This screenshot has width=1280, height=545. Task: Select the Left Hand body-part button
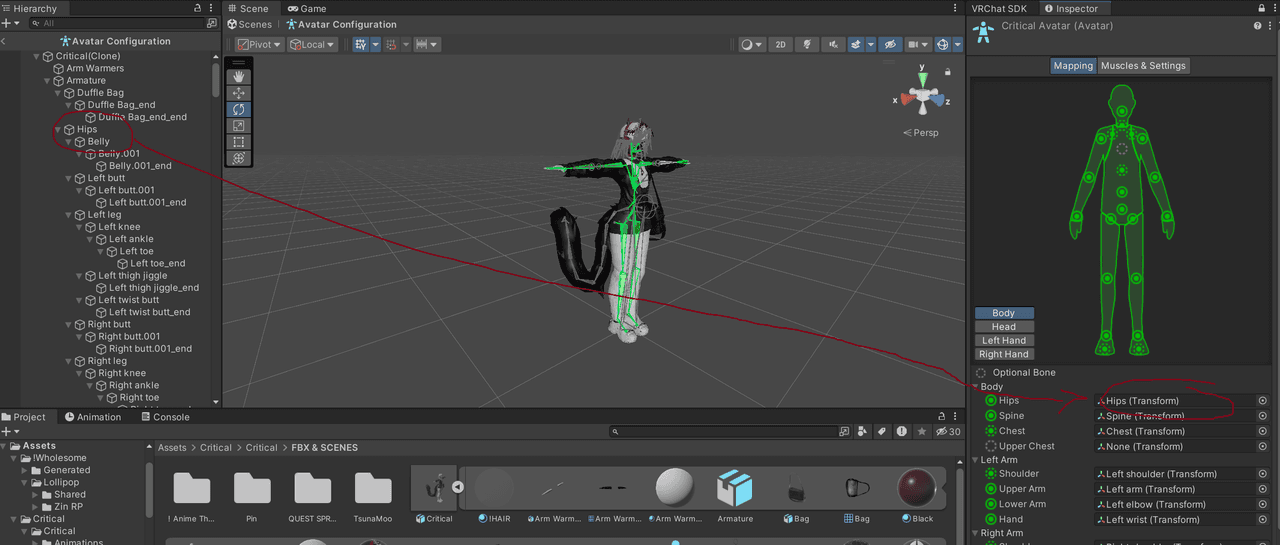click(1004, 340)
